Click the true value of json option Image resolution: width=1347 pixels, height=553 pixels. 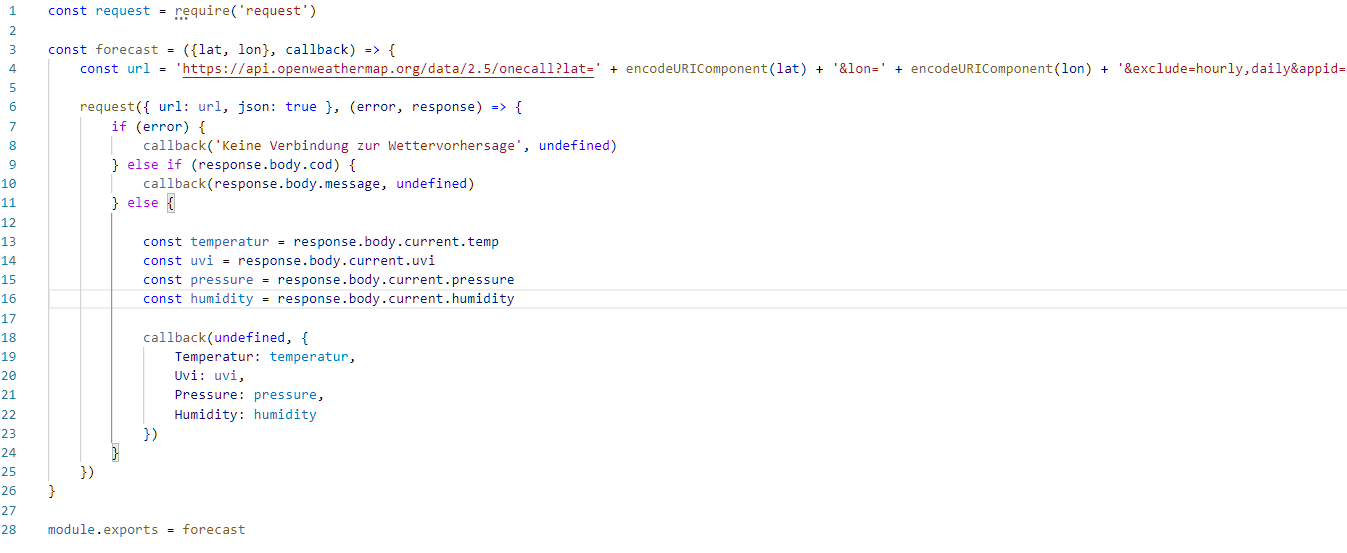point(301,107)
